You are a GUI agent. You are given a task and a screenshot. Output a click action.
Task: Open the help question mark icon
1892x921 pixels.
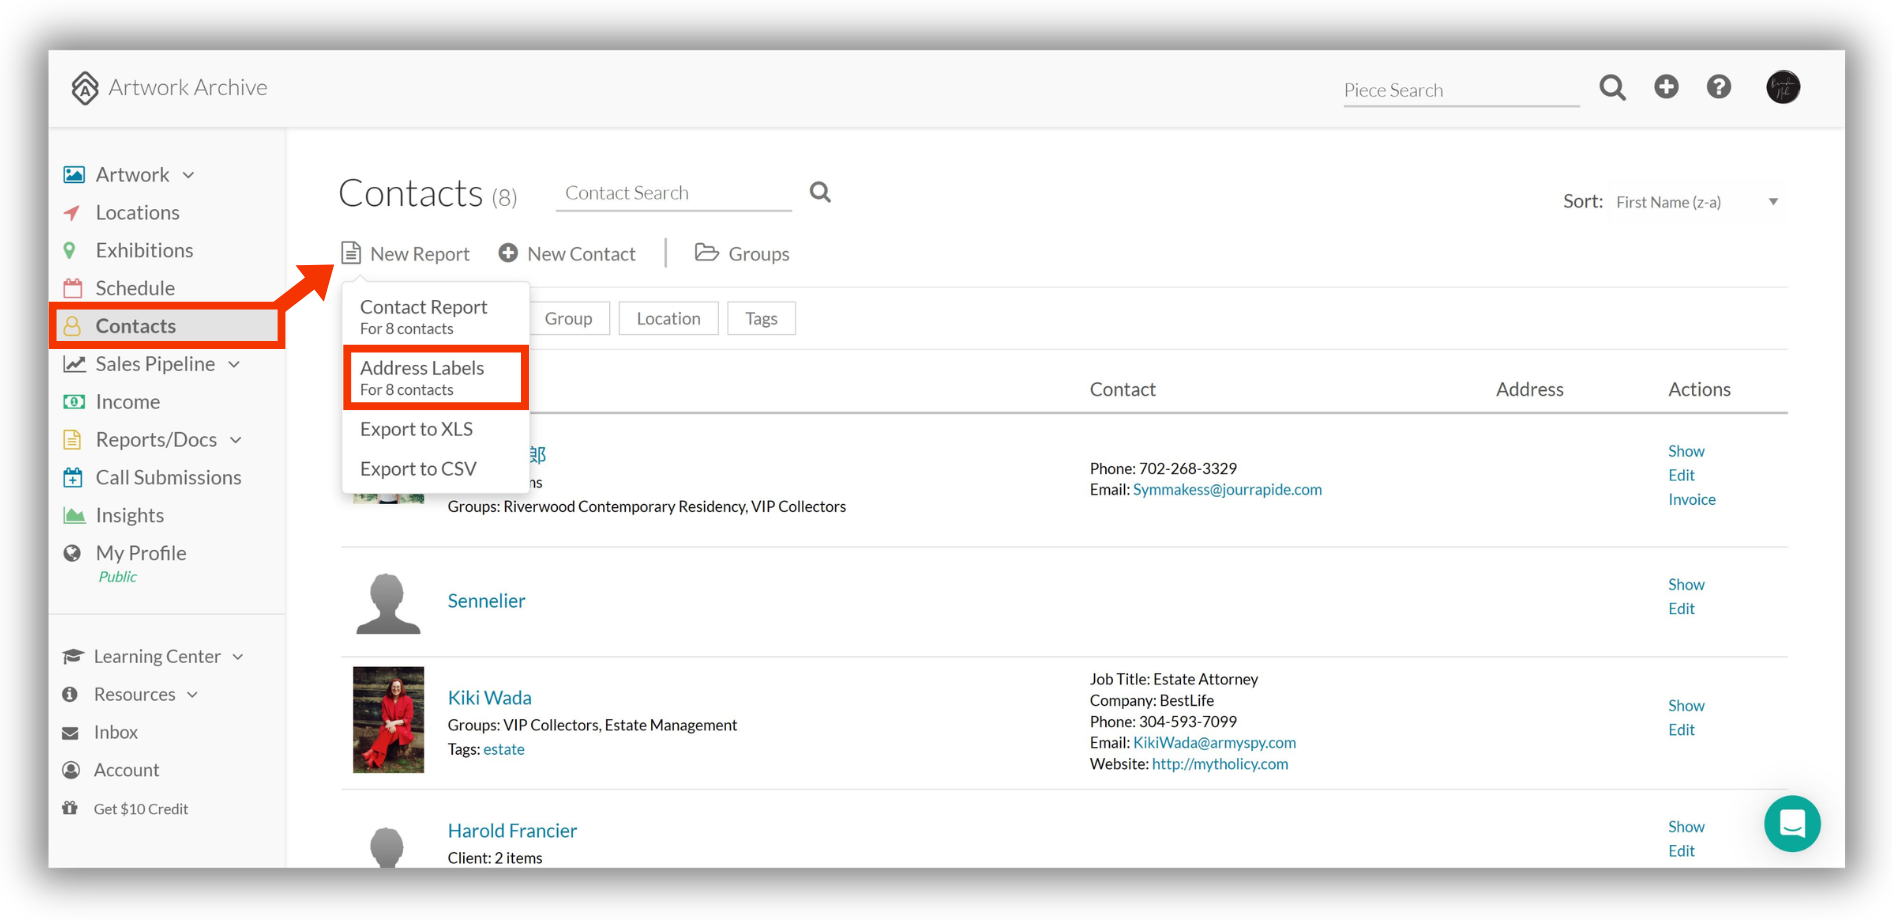(1719, 87)
